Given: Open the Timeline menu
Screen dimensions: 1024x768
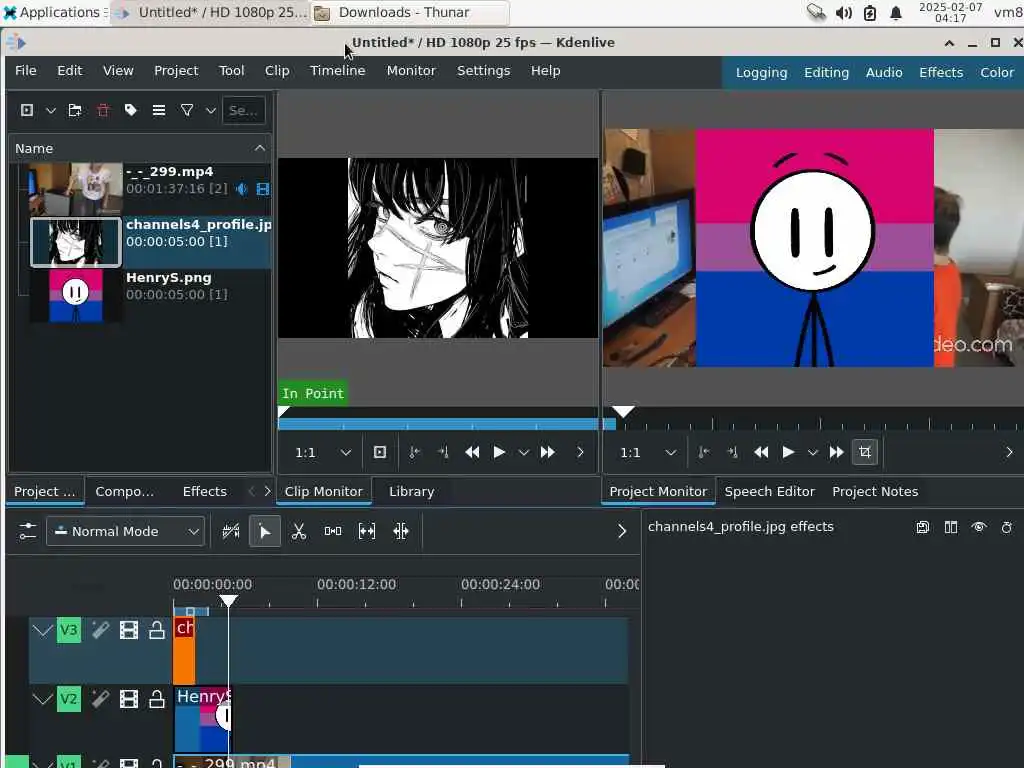Looking at the screenshot, I should [x=338, y=71].
